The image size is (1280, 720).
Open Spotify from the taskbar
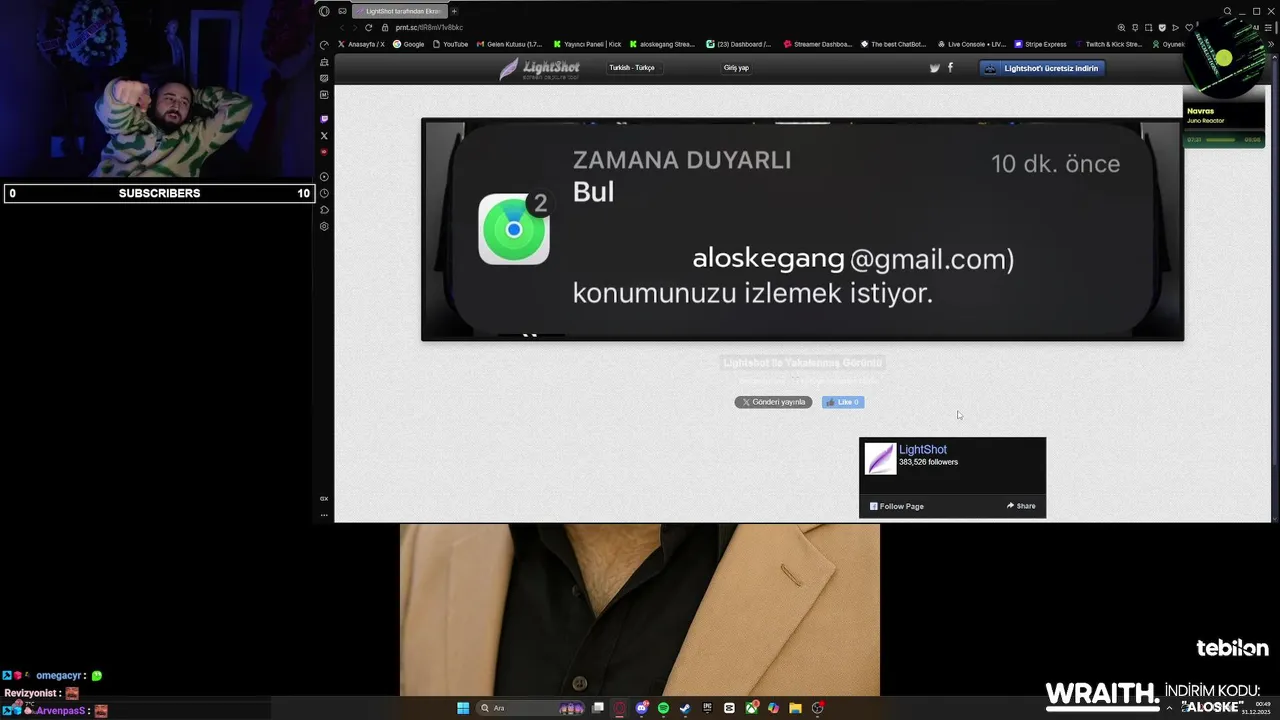point(663,708)
